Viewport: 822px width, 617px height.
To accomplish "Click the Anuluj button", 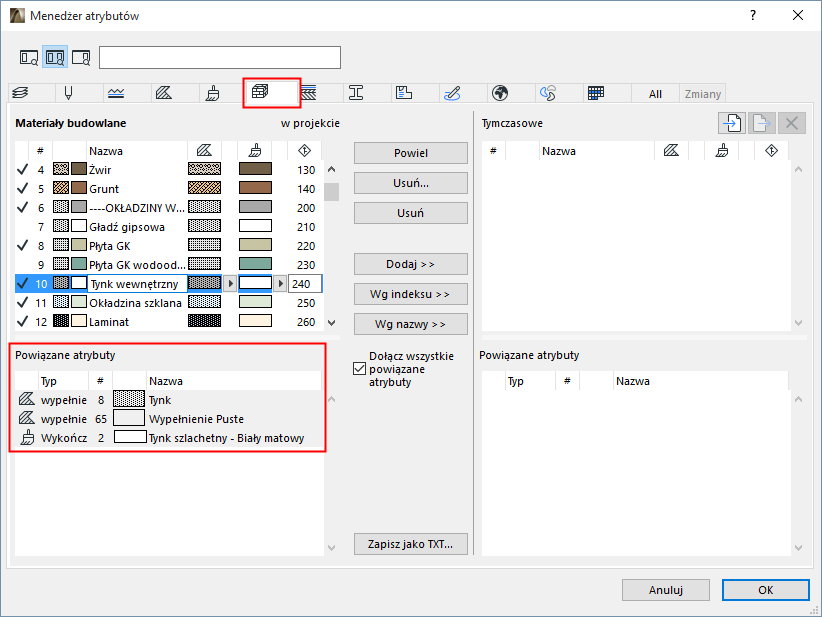I will [x=666, y=590].
